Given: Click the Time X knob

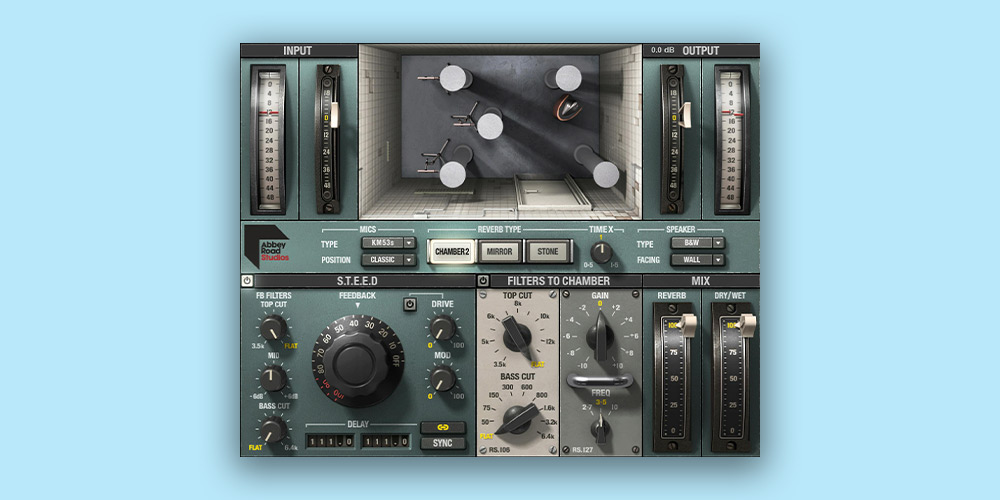Looking at the screenshot, I should tap(600, 252).
